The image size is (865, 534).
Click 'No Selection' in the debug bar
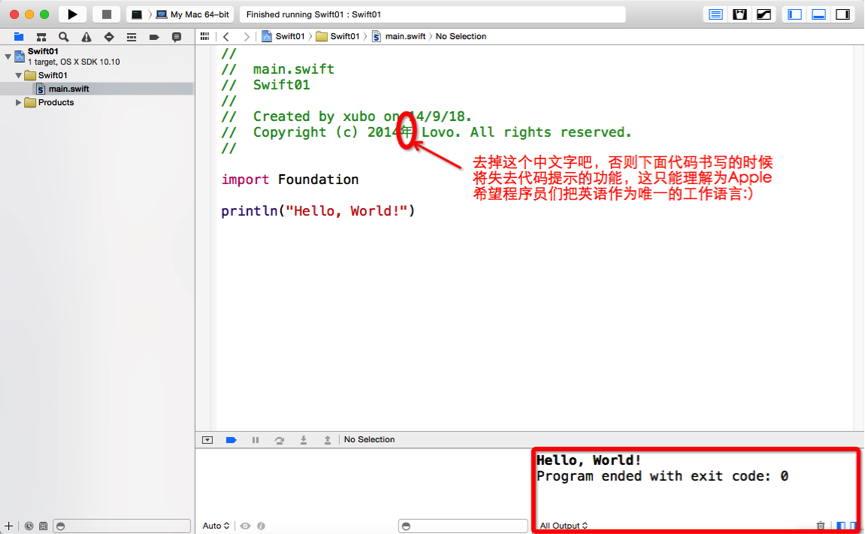pyautogui.click(x=369, y=440)
